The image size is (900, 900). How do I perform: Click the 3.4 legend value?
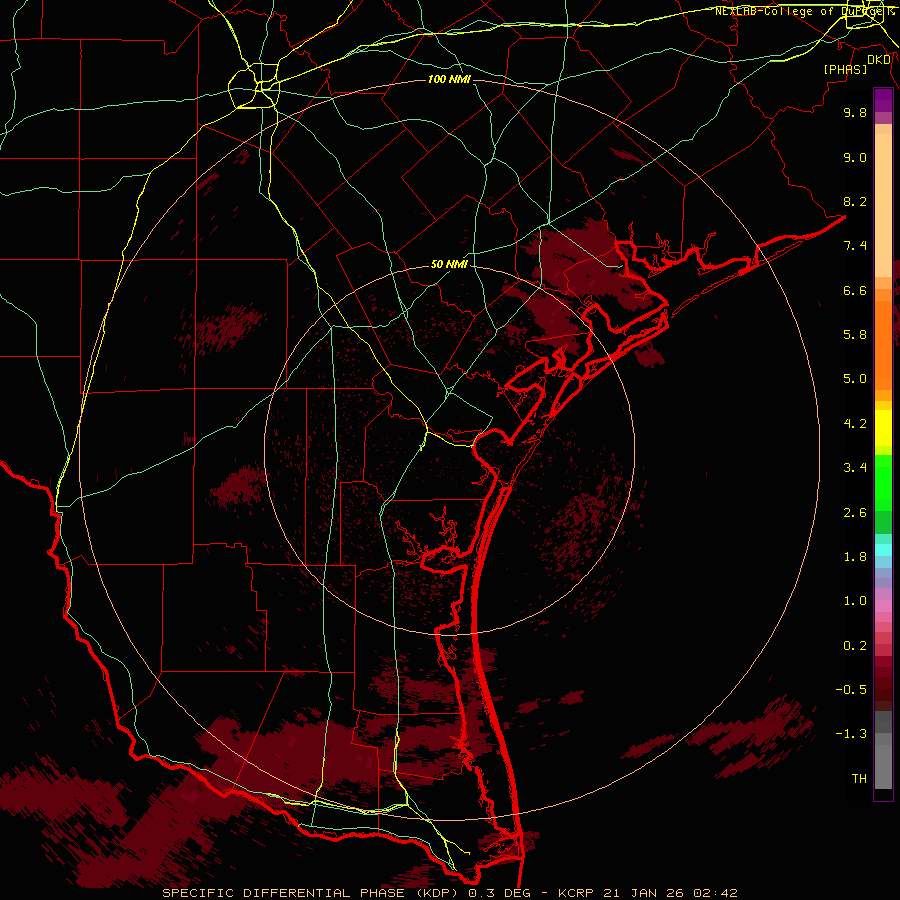[855, 468]
